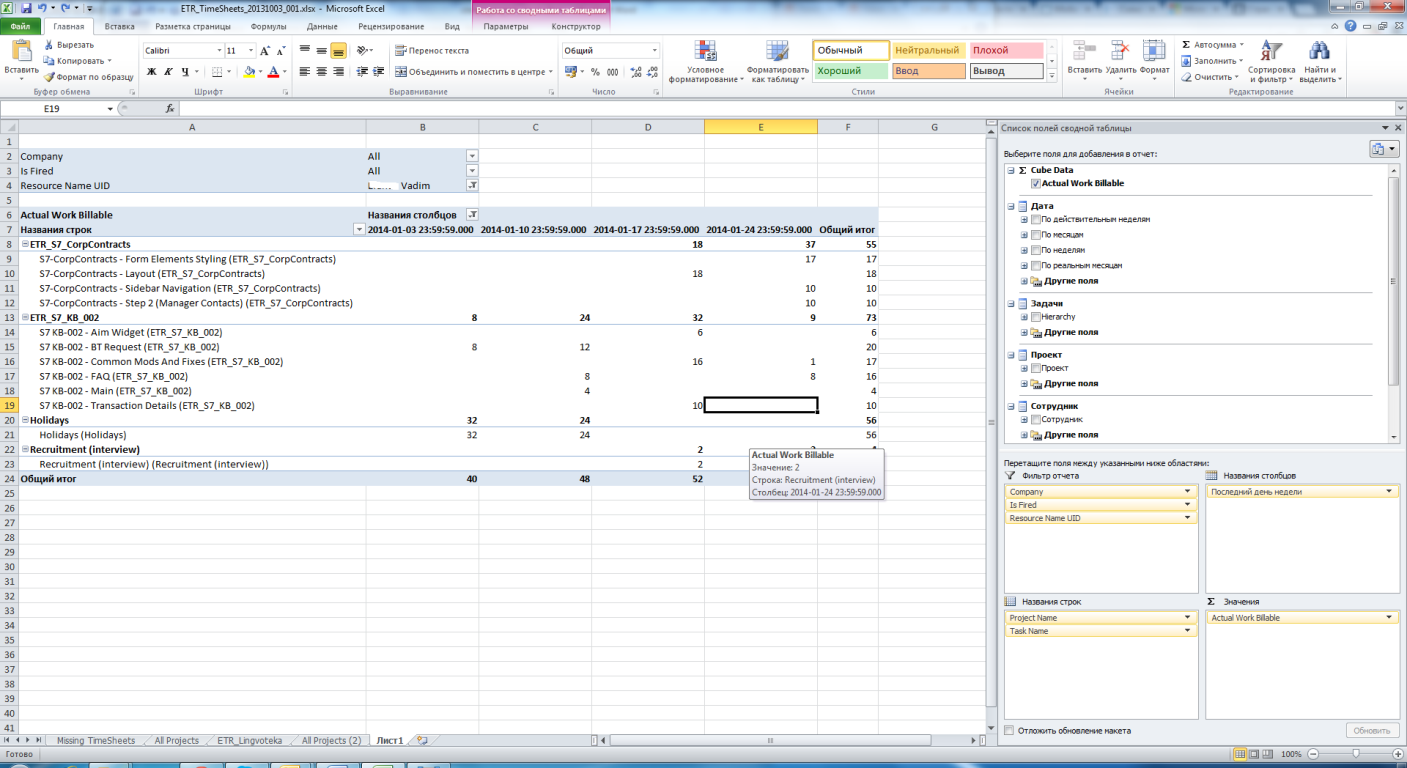Increase font size with the large A icon
Viewport: 1407px width, 768px height.
[265, 50]
